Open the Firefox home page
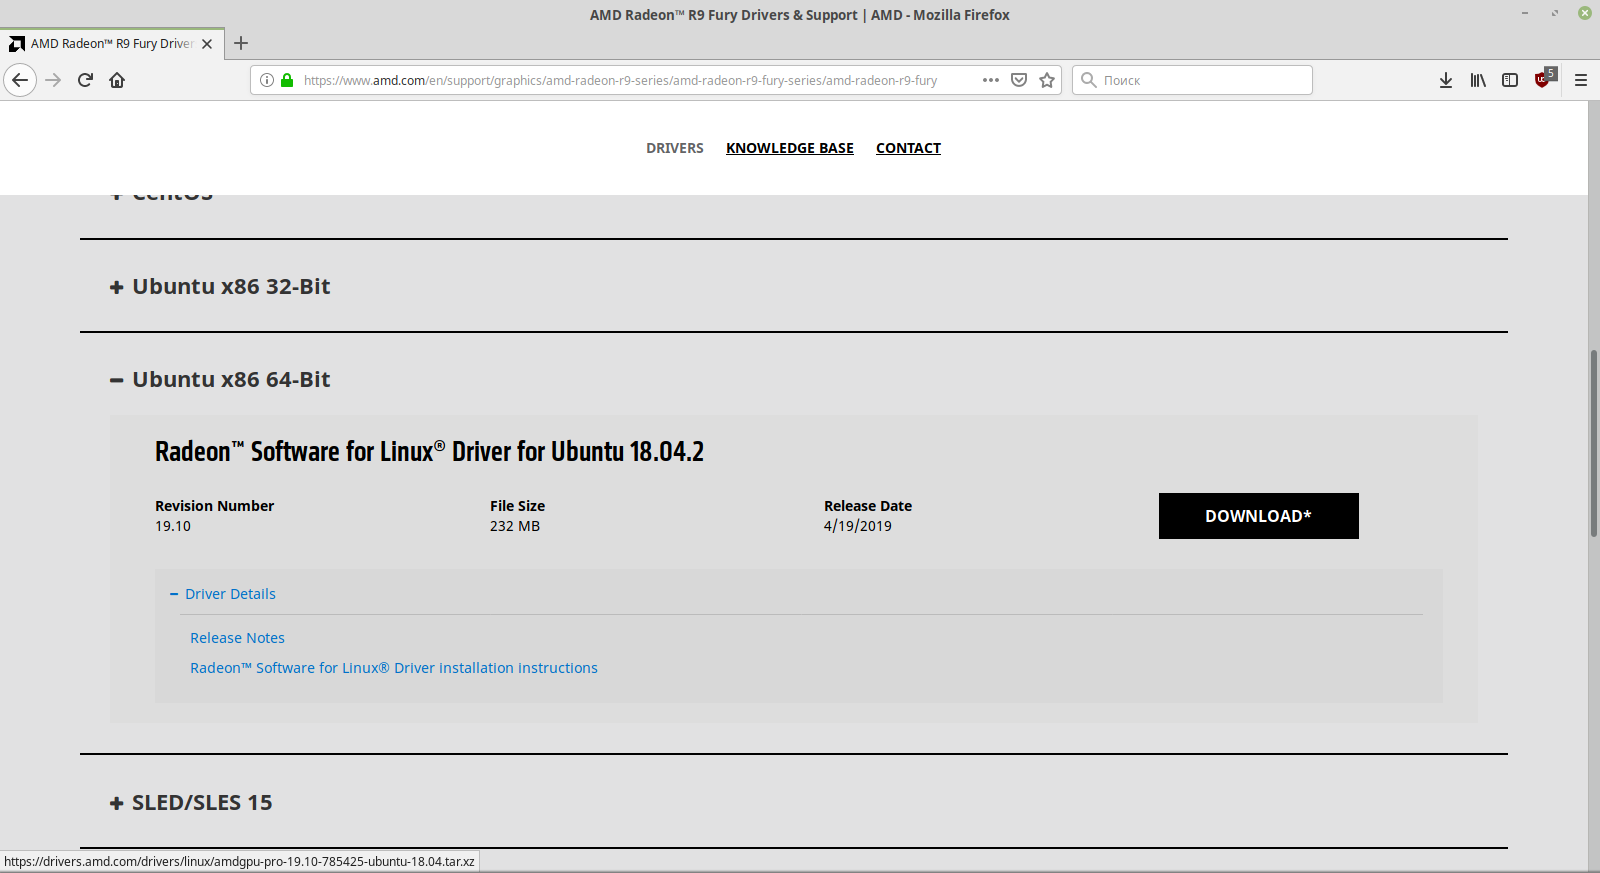The width and height of the screenshot is (1600, 873). 117,80
